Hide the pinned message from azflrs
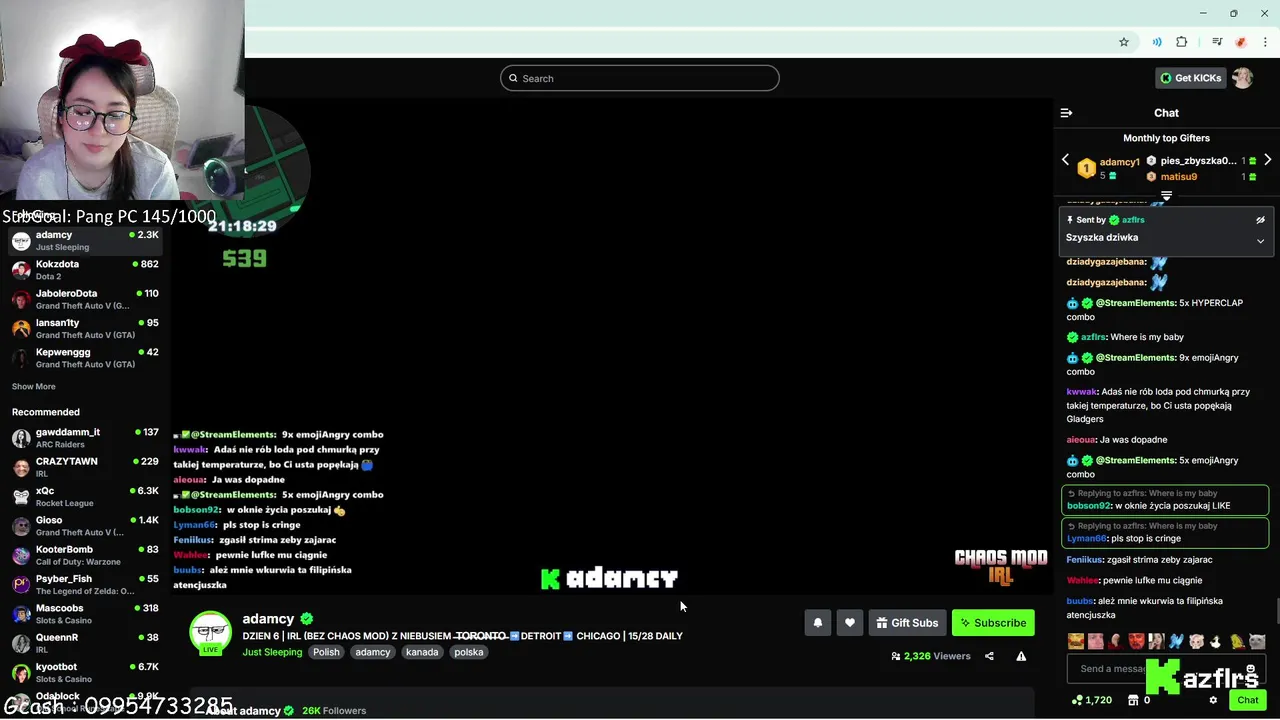The height and width of the screenshot is (720, 1280). (x=1260, y=220)
